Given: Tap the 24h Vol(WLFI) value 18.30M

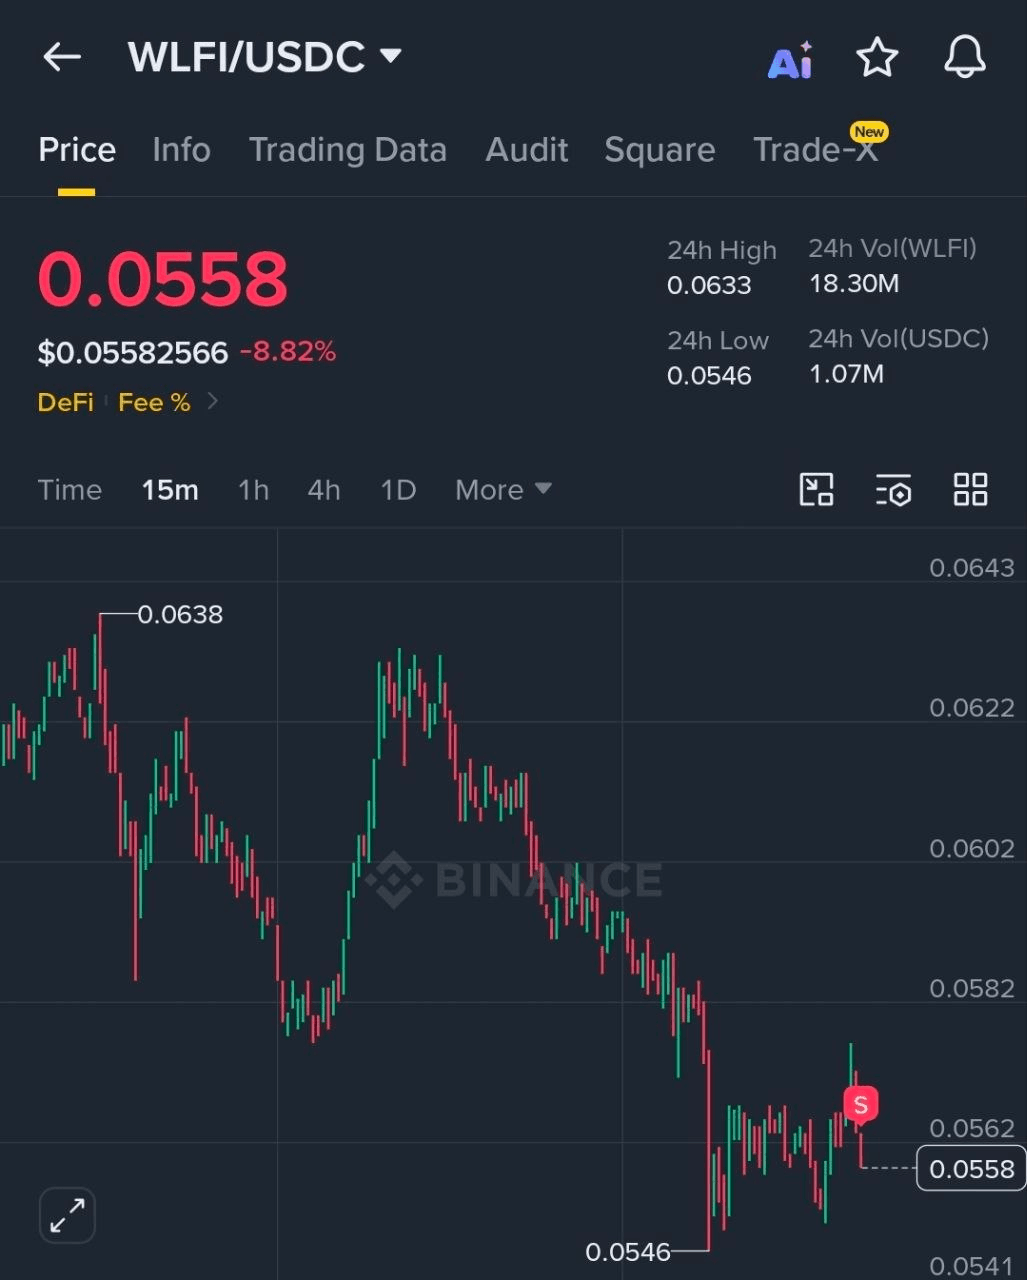Looking at the screenshot, I should 854,284.
